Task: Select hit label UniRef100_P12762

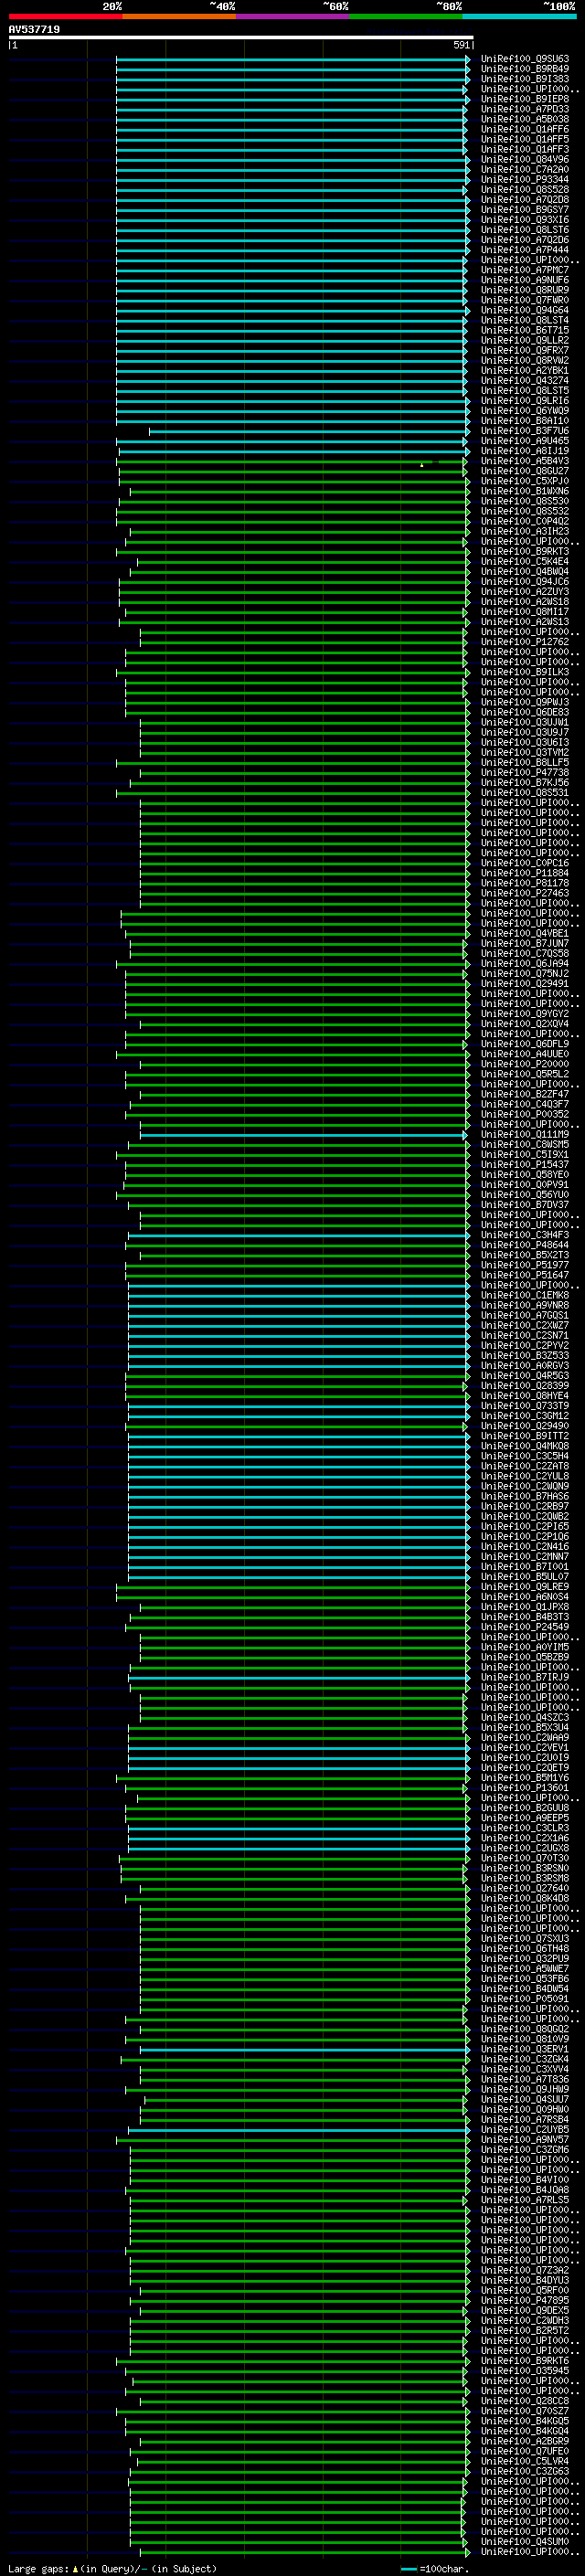Action: (x=525, y=642)
